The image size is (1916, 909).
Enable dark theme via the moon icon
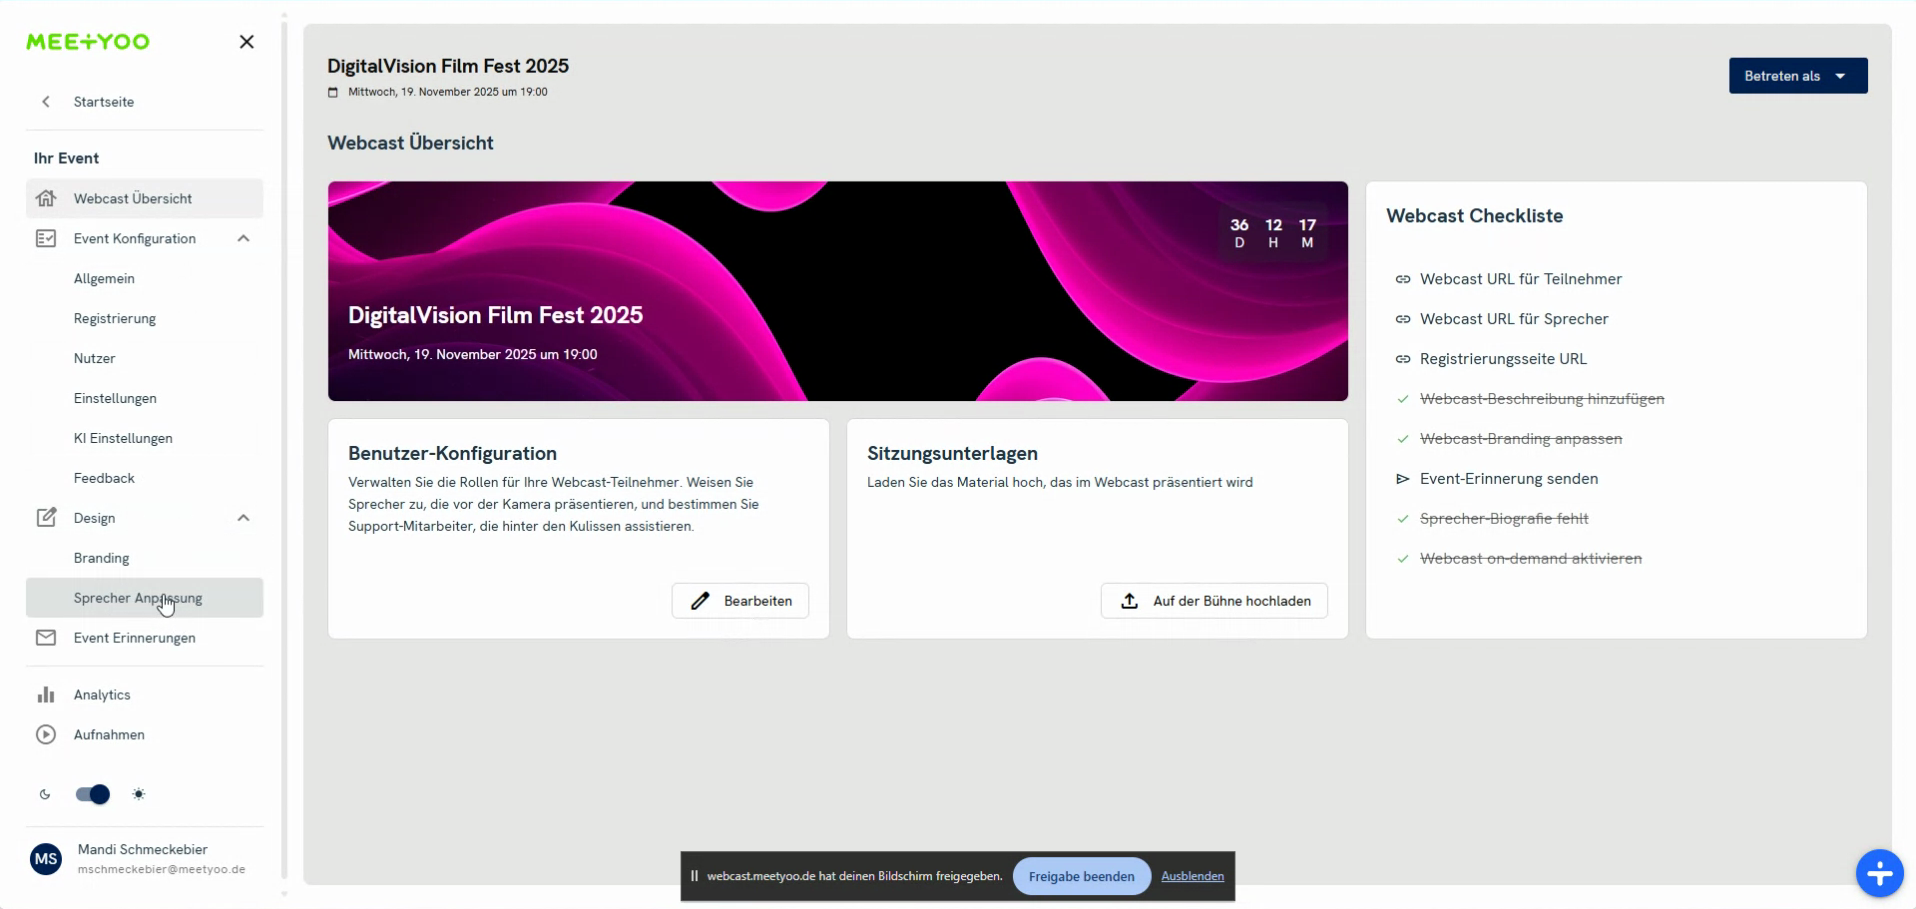(44, 794)
